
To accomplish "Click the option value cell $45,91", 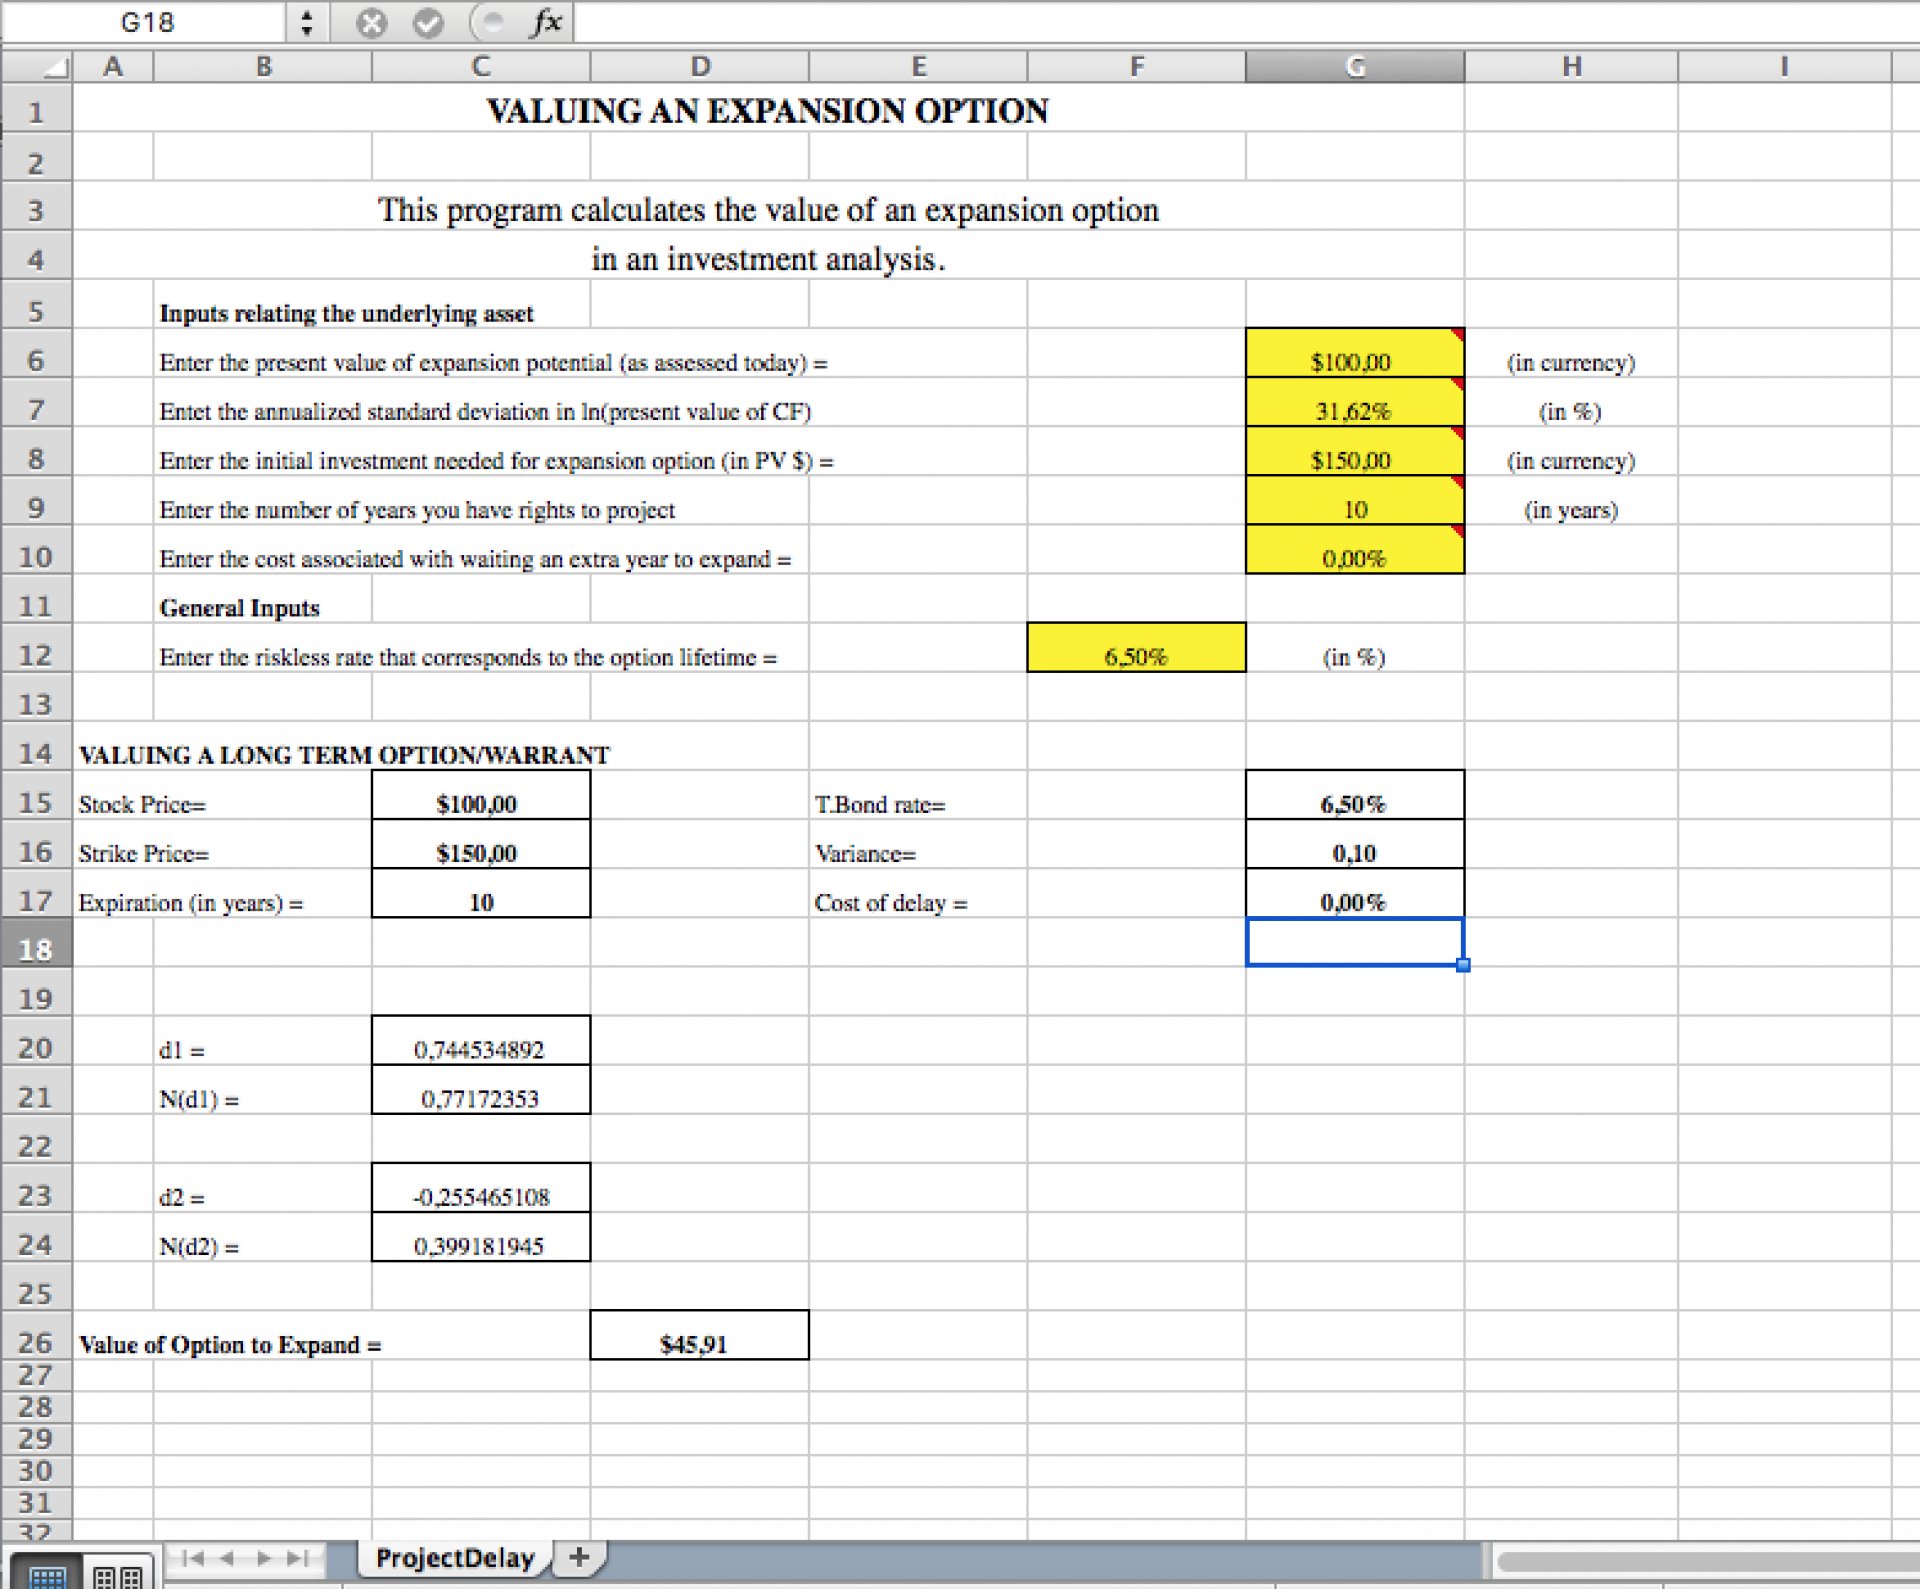I will point(700,1335).
